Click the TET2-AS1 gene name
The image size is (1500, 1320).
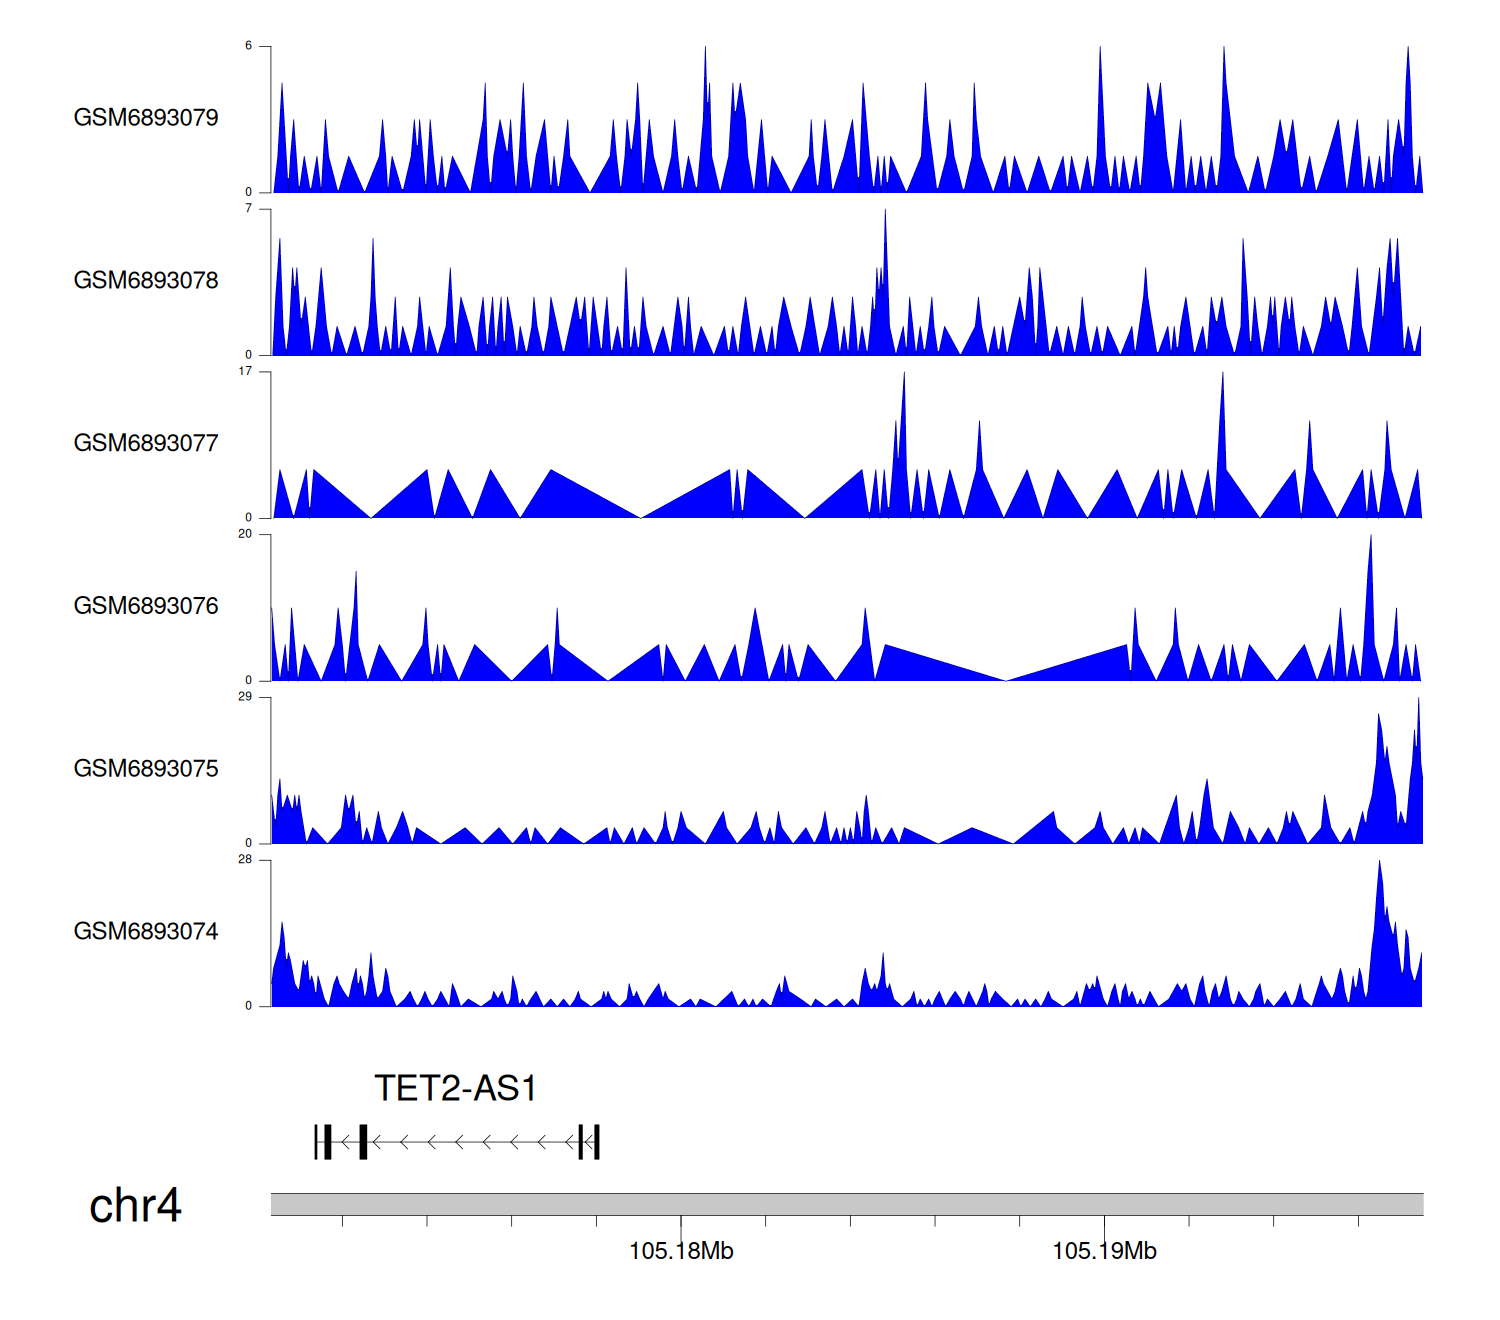(x=456, y=1088)
